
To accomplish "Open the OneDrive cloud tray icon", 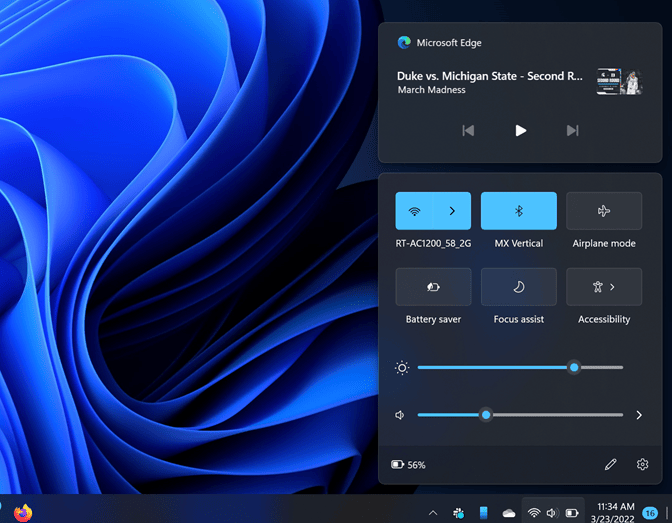I will click(x=509, y=513).
